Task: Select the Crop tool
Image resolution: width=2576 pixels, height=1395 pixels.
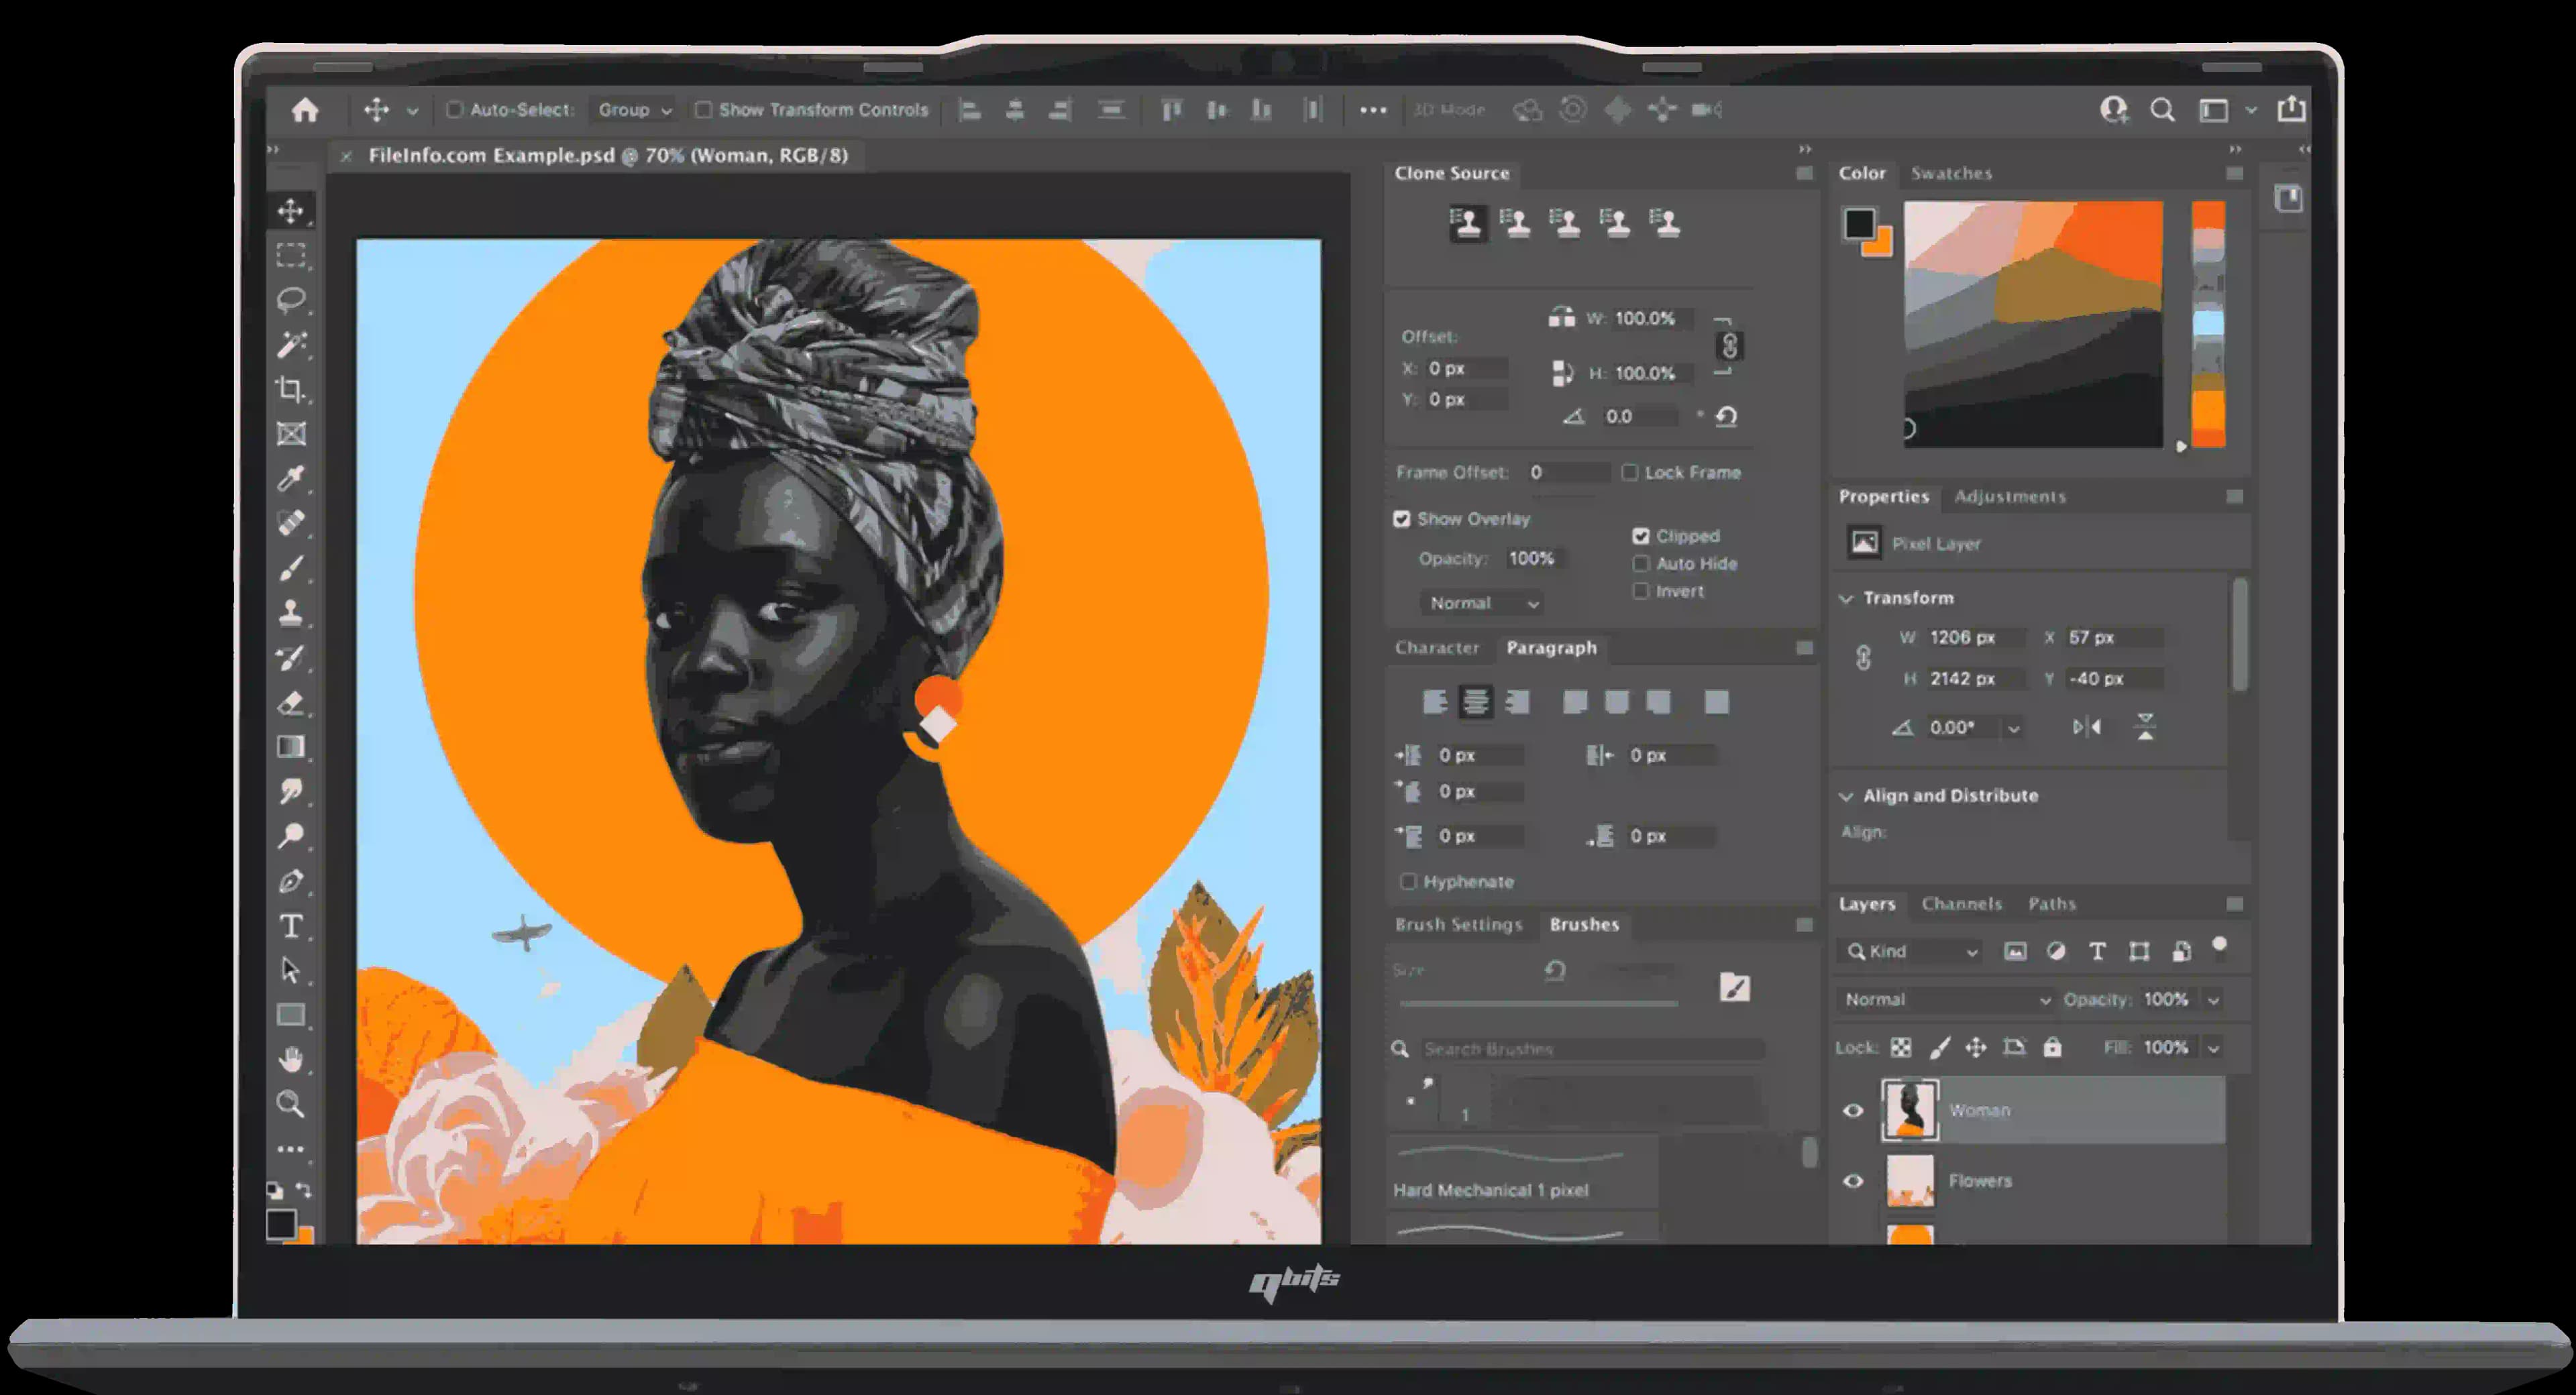Action: pyautogui.click(x=291, y=389)
